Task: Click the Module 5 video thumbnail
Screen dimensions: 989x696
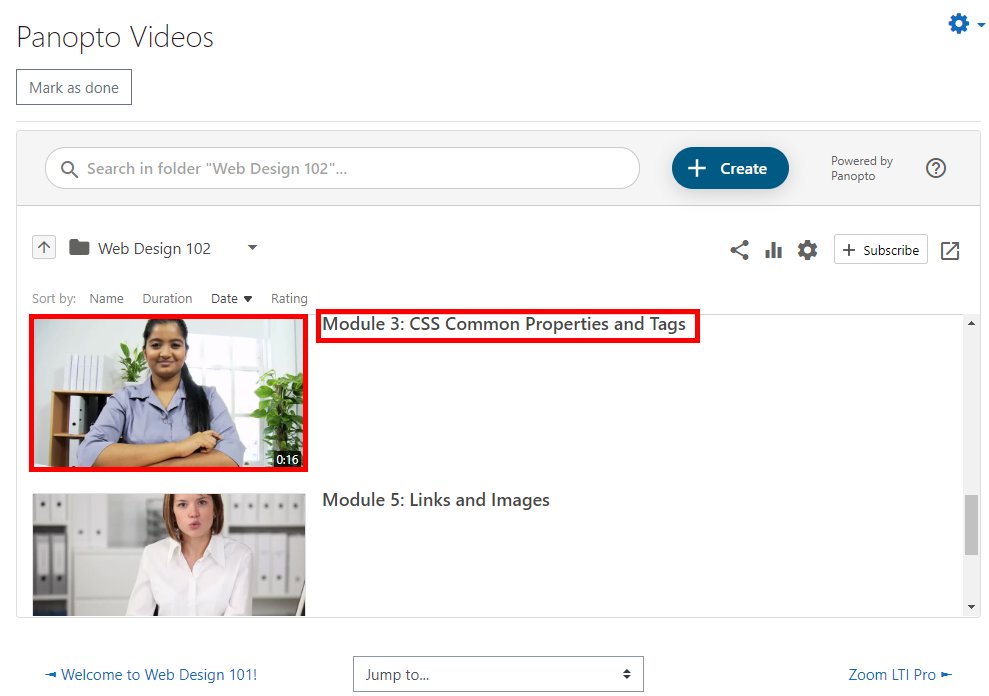Action: pos(169,554)
